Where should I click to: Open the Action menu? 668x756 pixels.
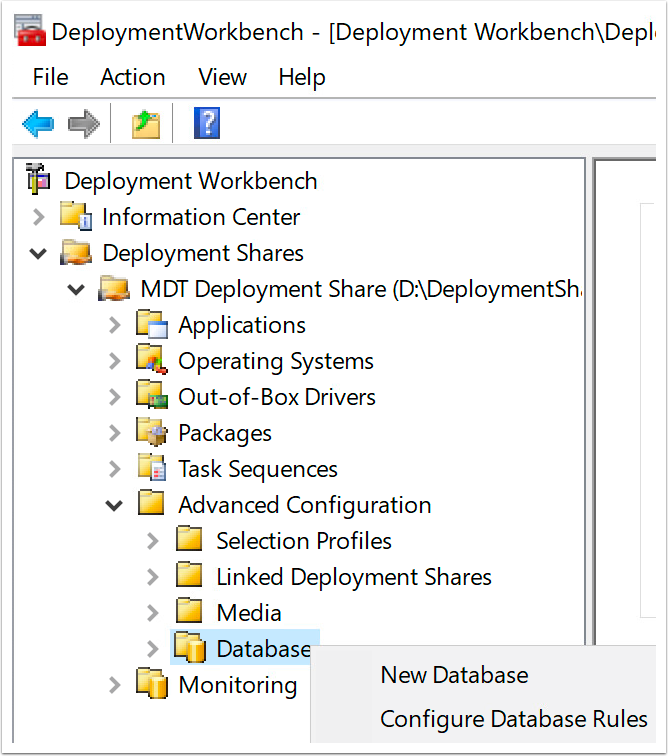click(x=133, y=77)
